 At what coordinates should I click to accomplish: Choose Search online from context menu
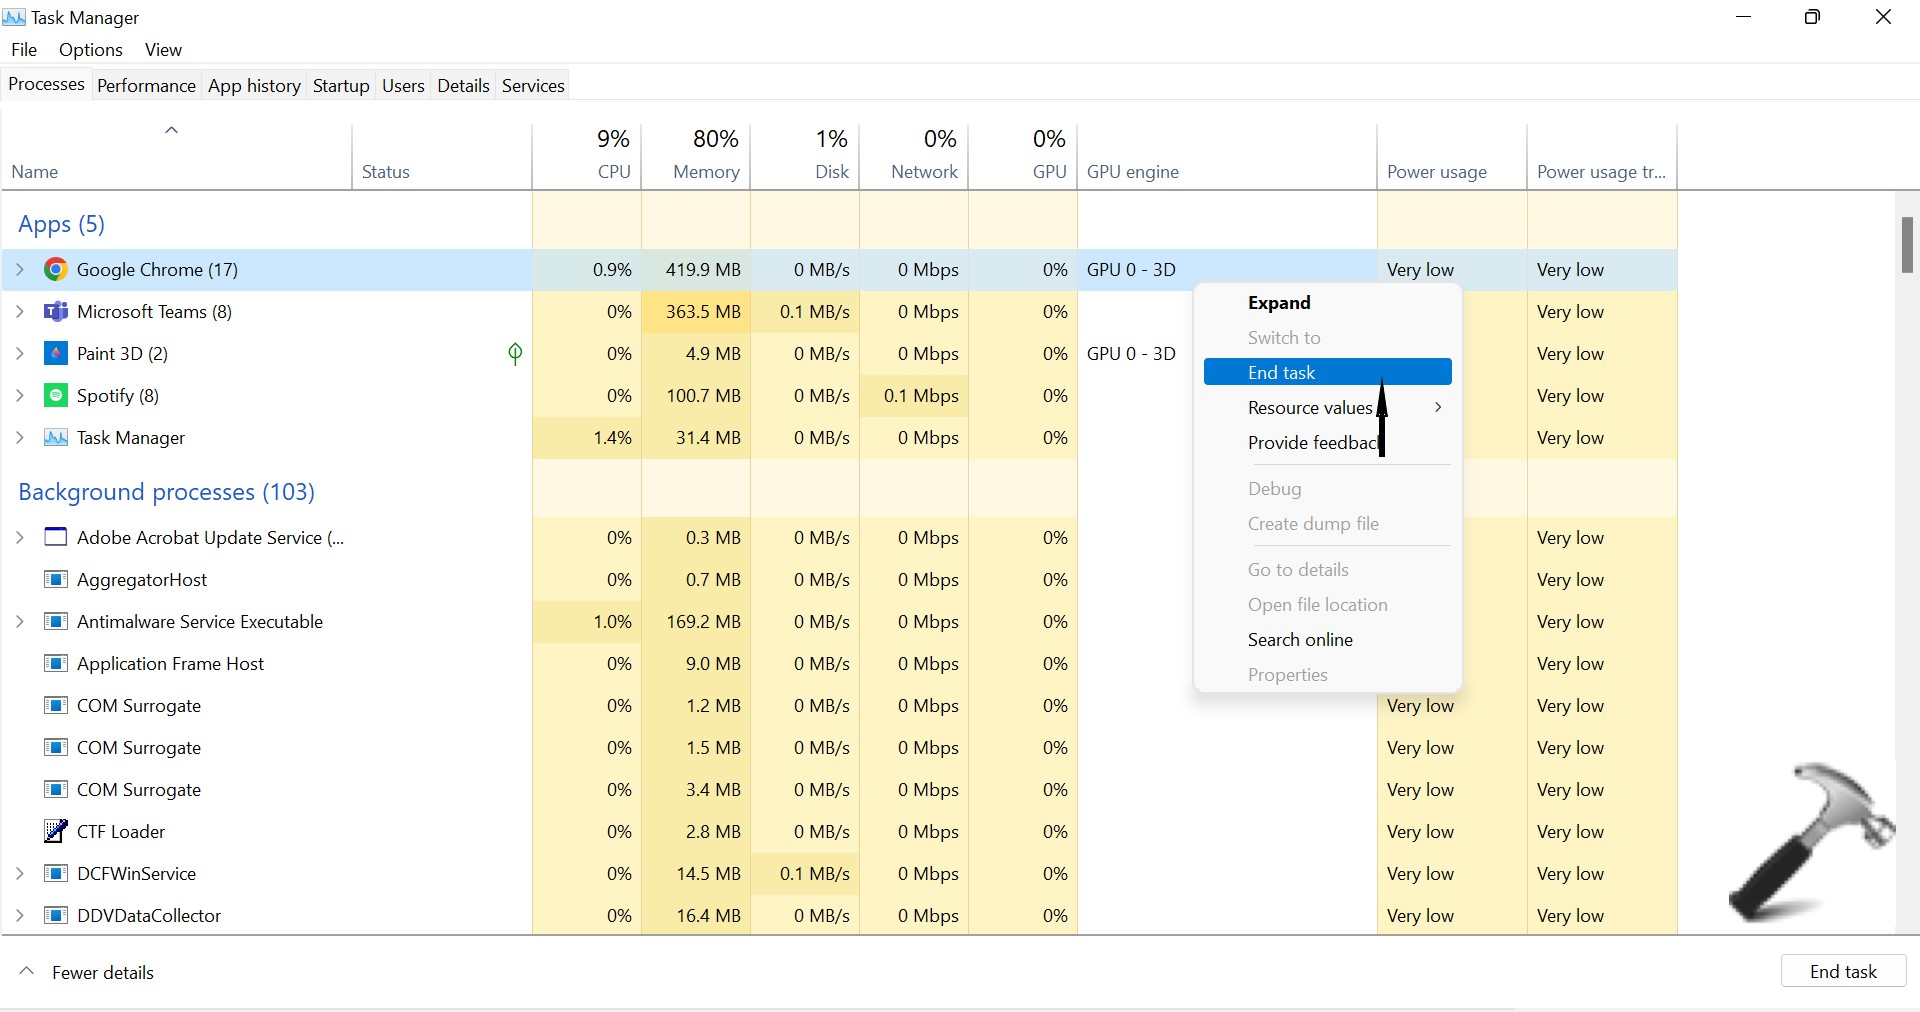pyautogui.click(x=1300, y=640)
